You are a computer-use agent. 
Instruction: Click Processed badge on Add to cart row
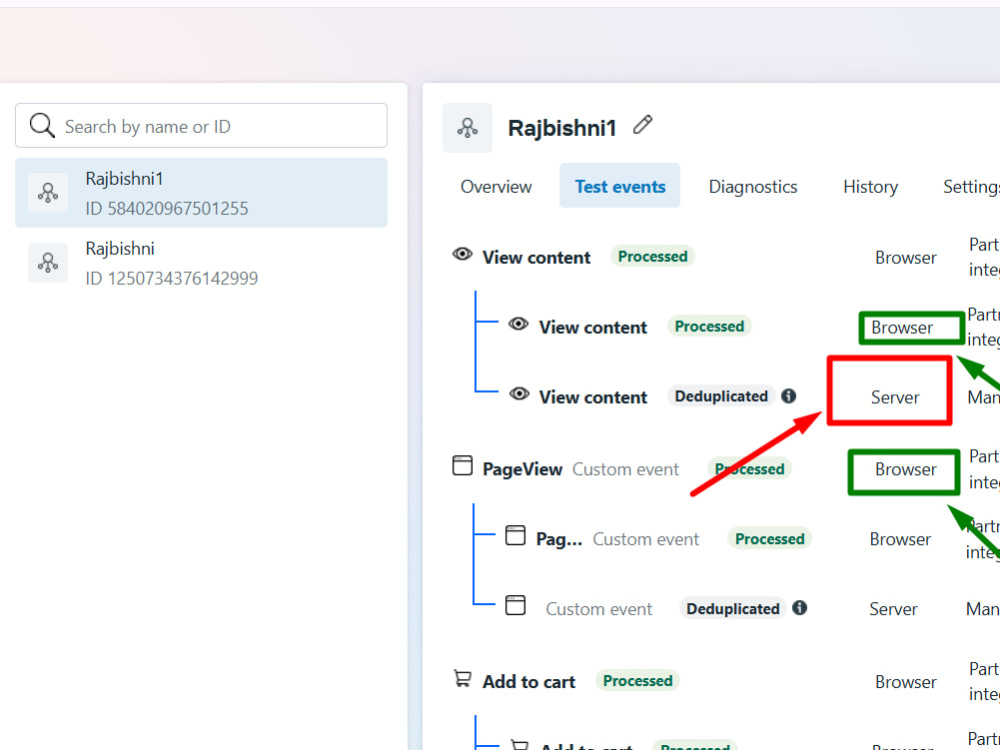[x=638, y=680]
